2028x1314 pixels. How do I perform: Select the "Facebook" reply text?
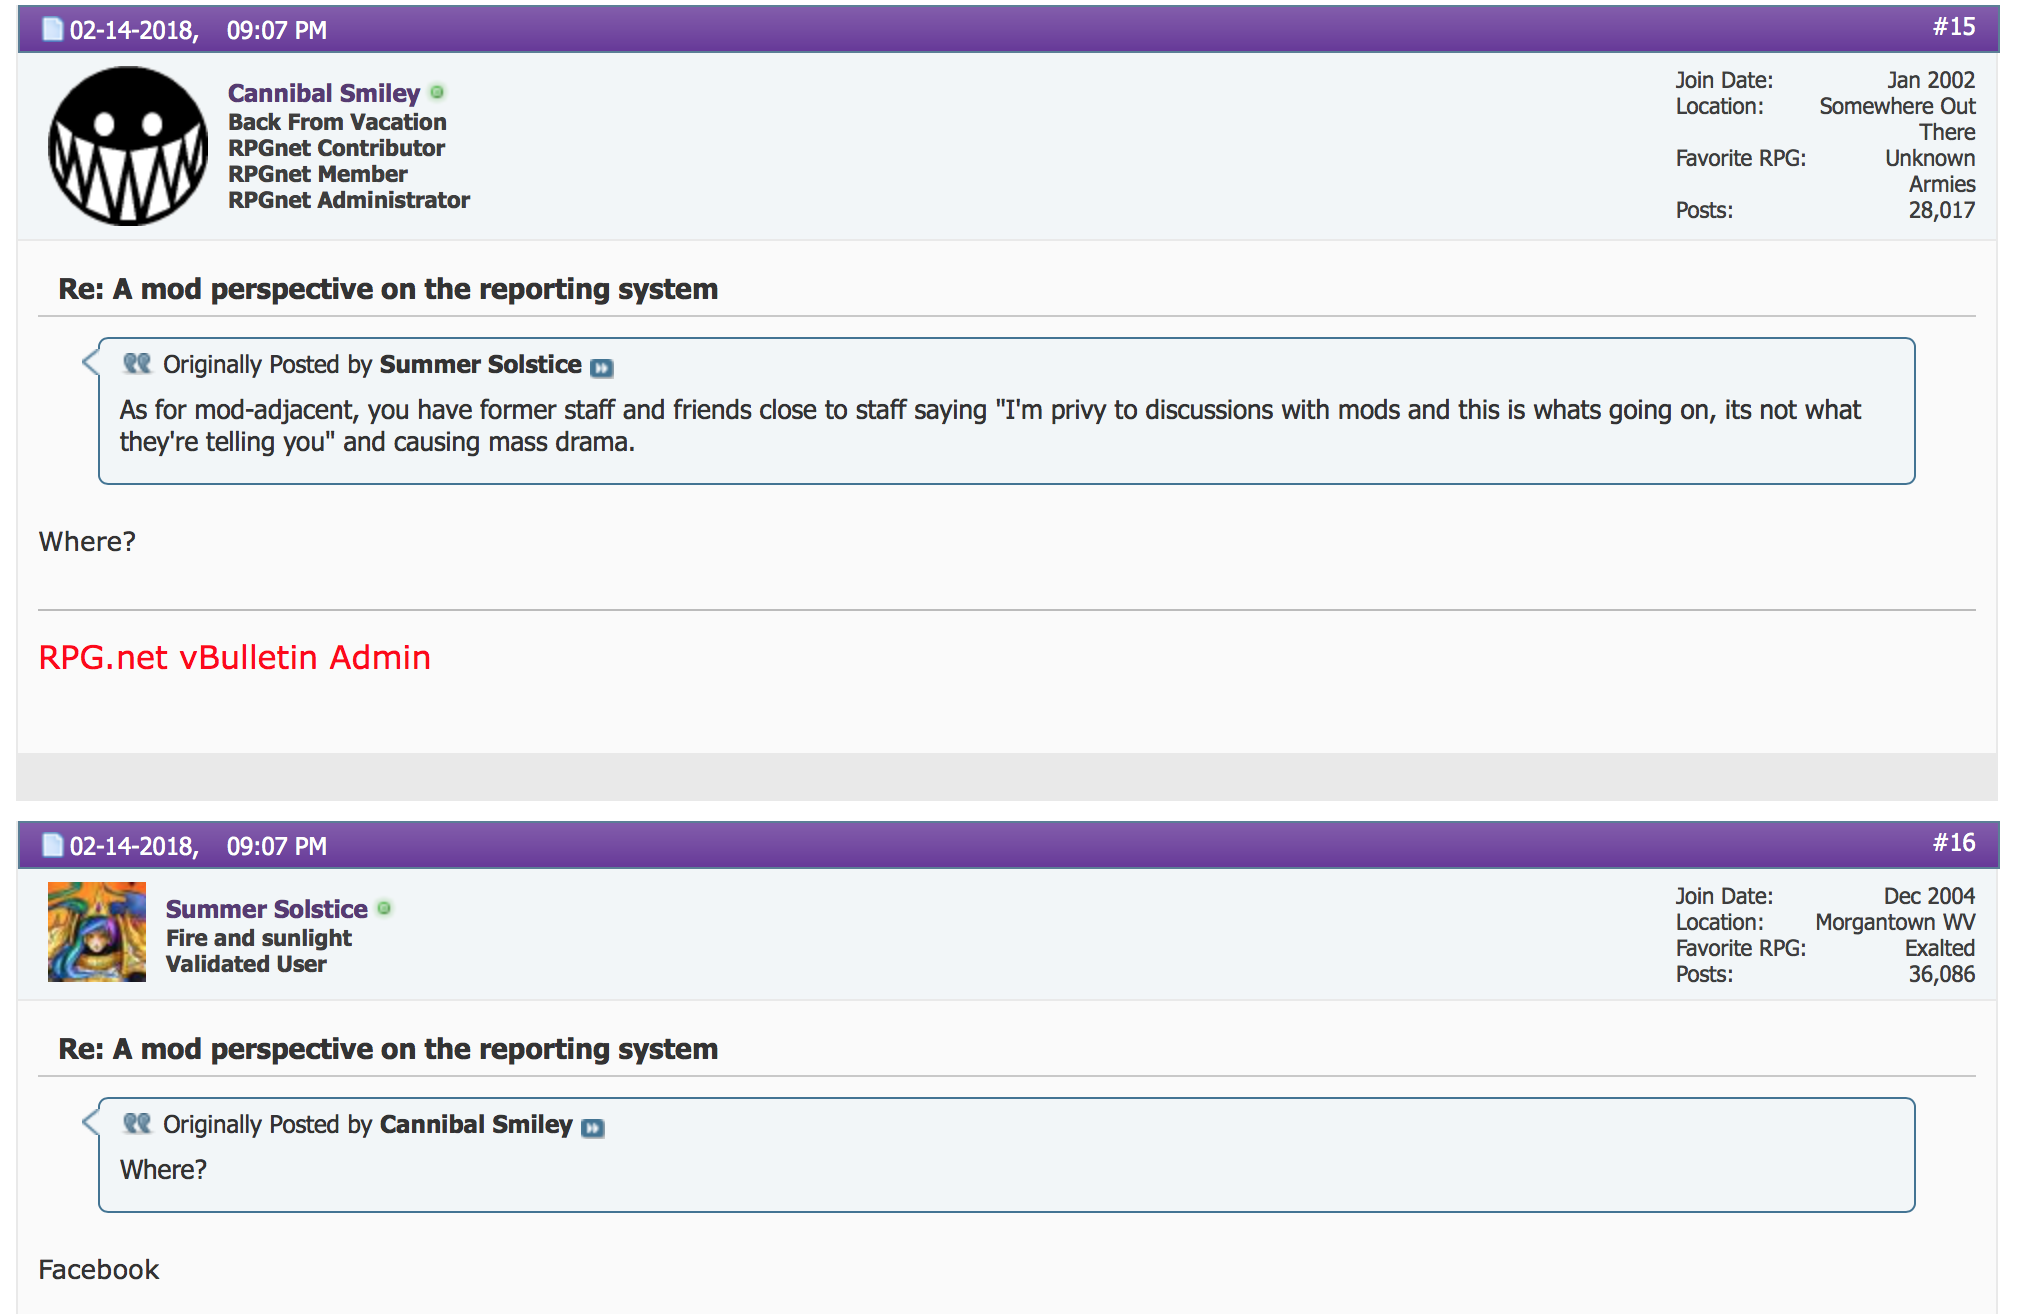99,1269
